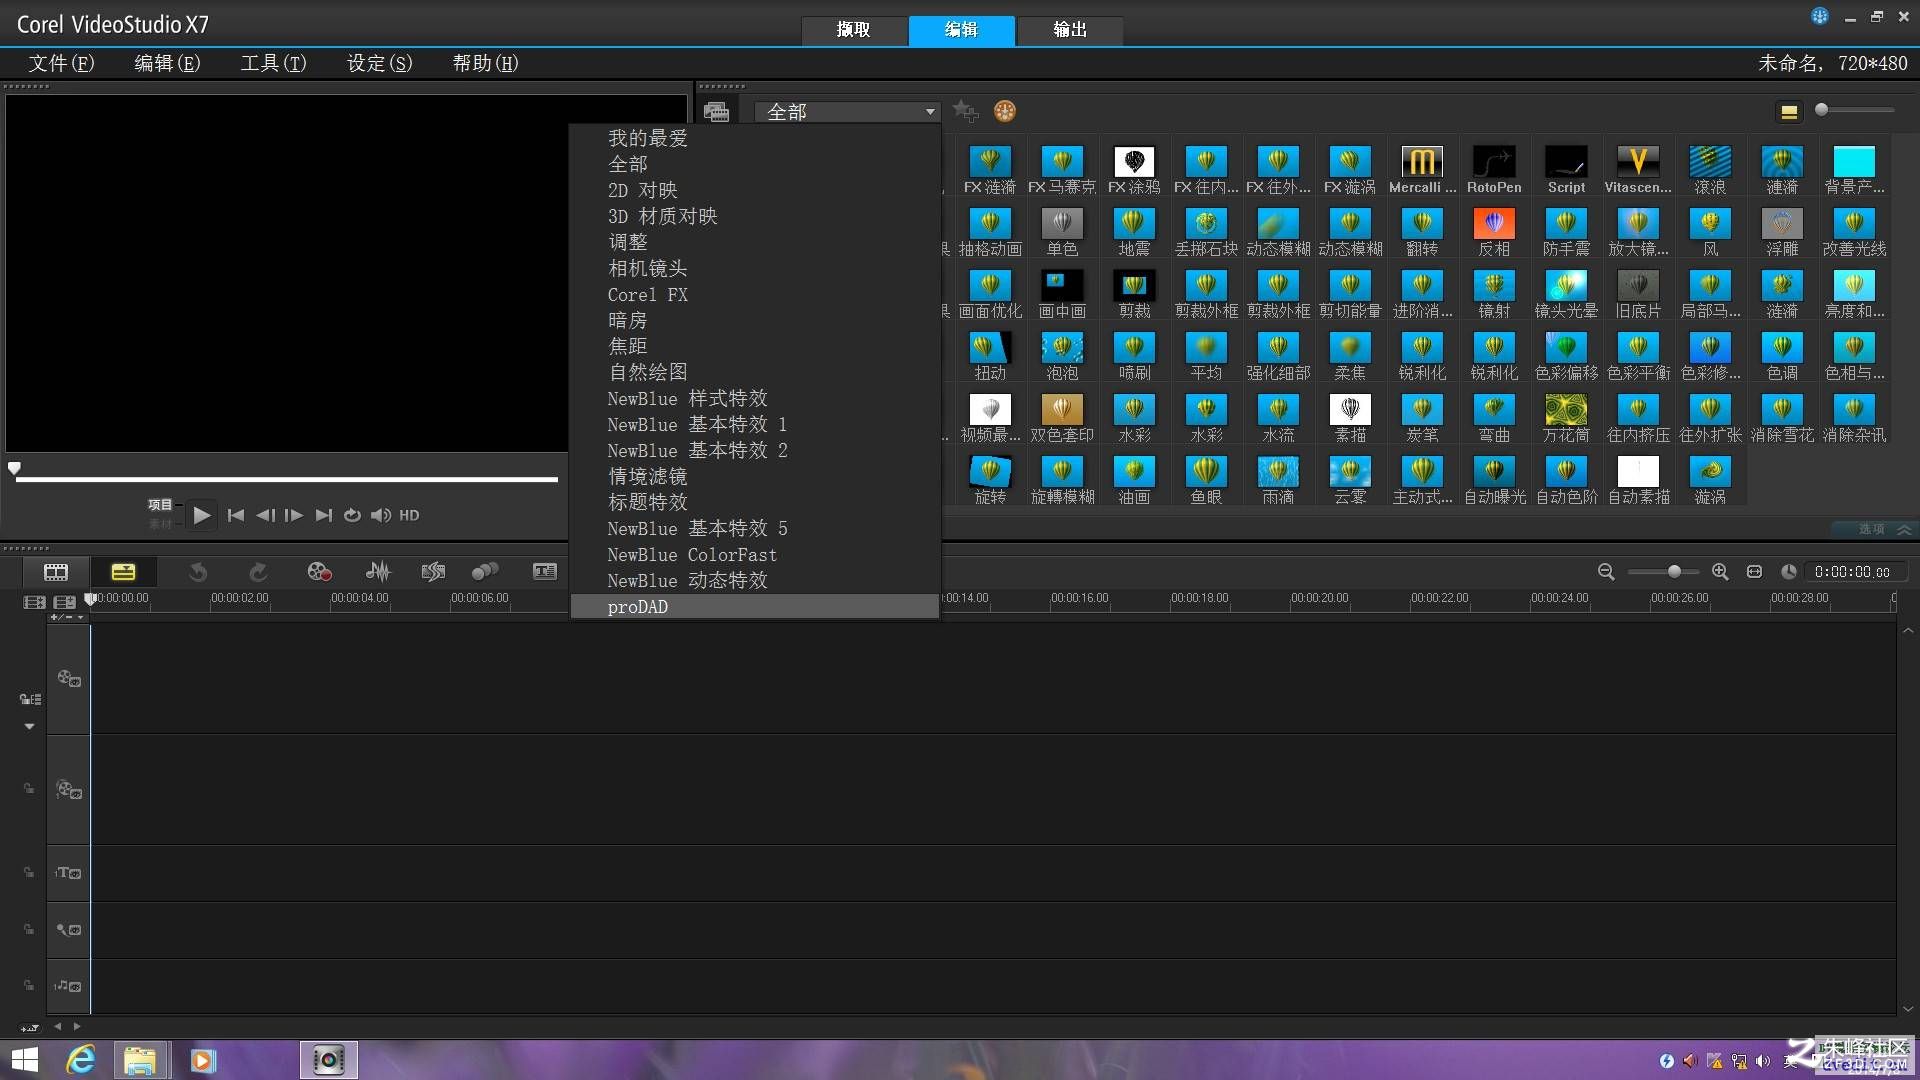Open the 文件(F) menu

(61, 63)
